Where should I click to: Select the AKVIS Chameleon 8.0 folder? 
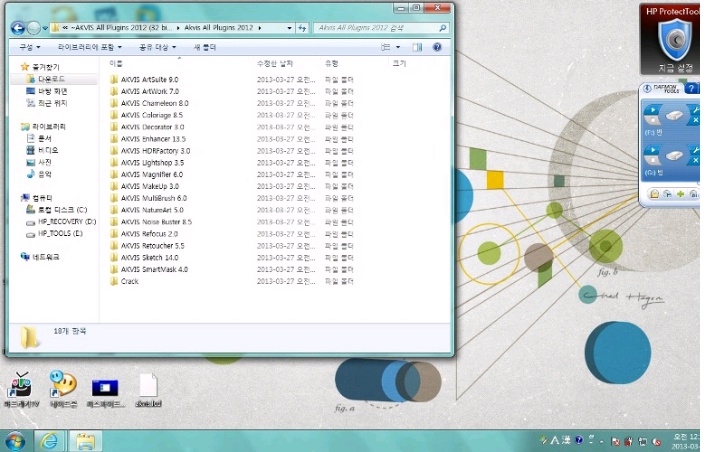149,103
